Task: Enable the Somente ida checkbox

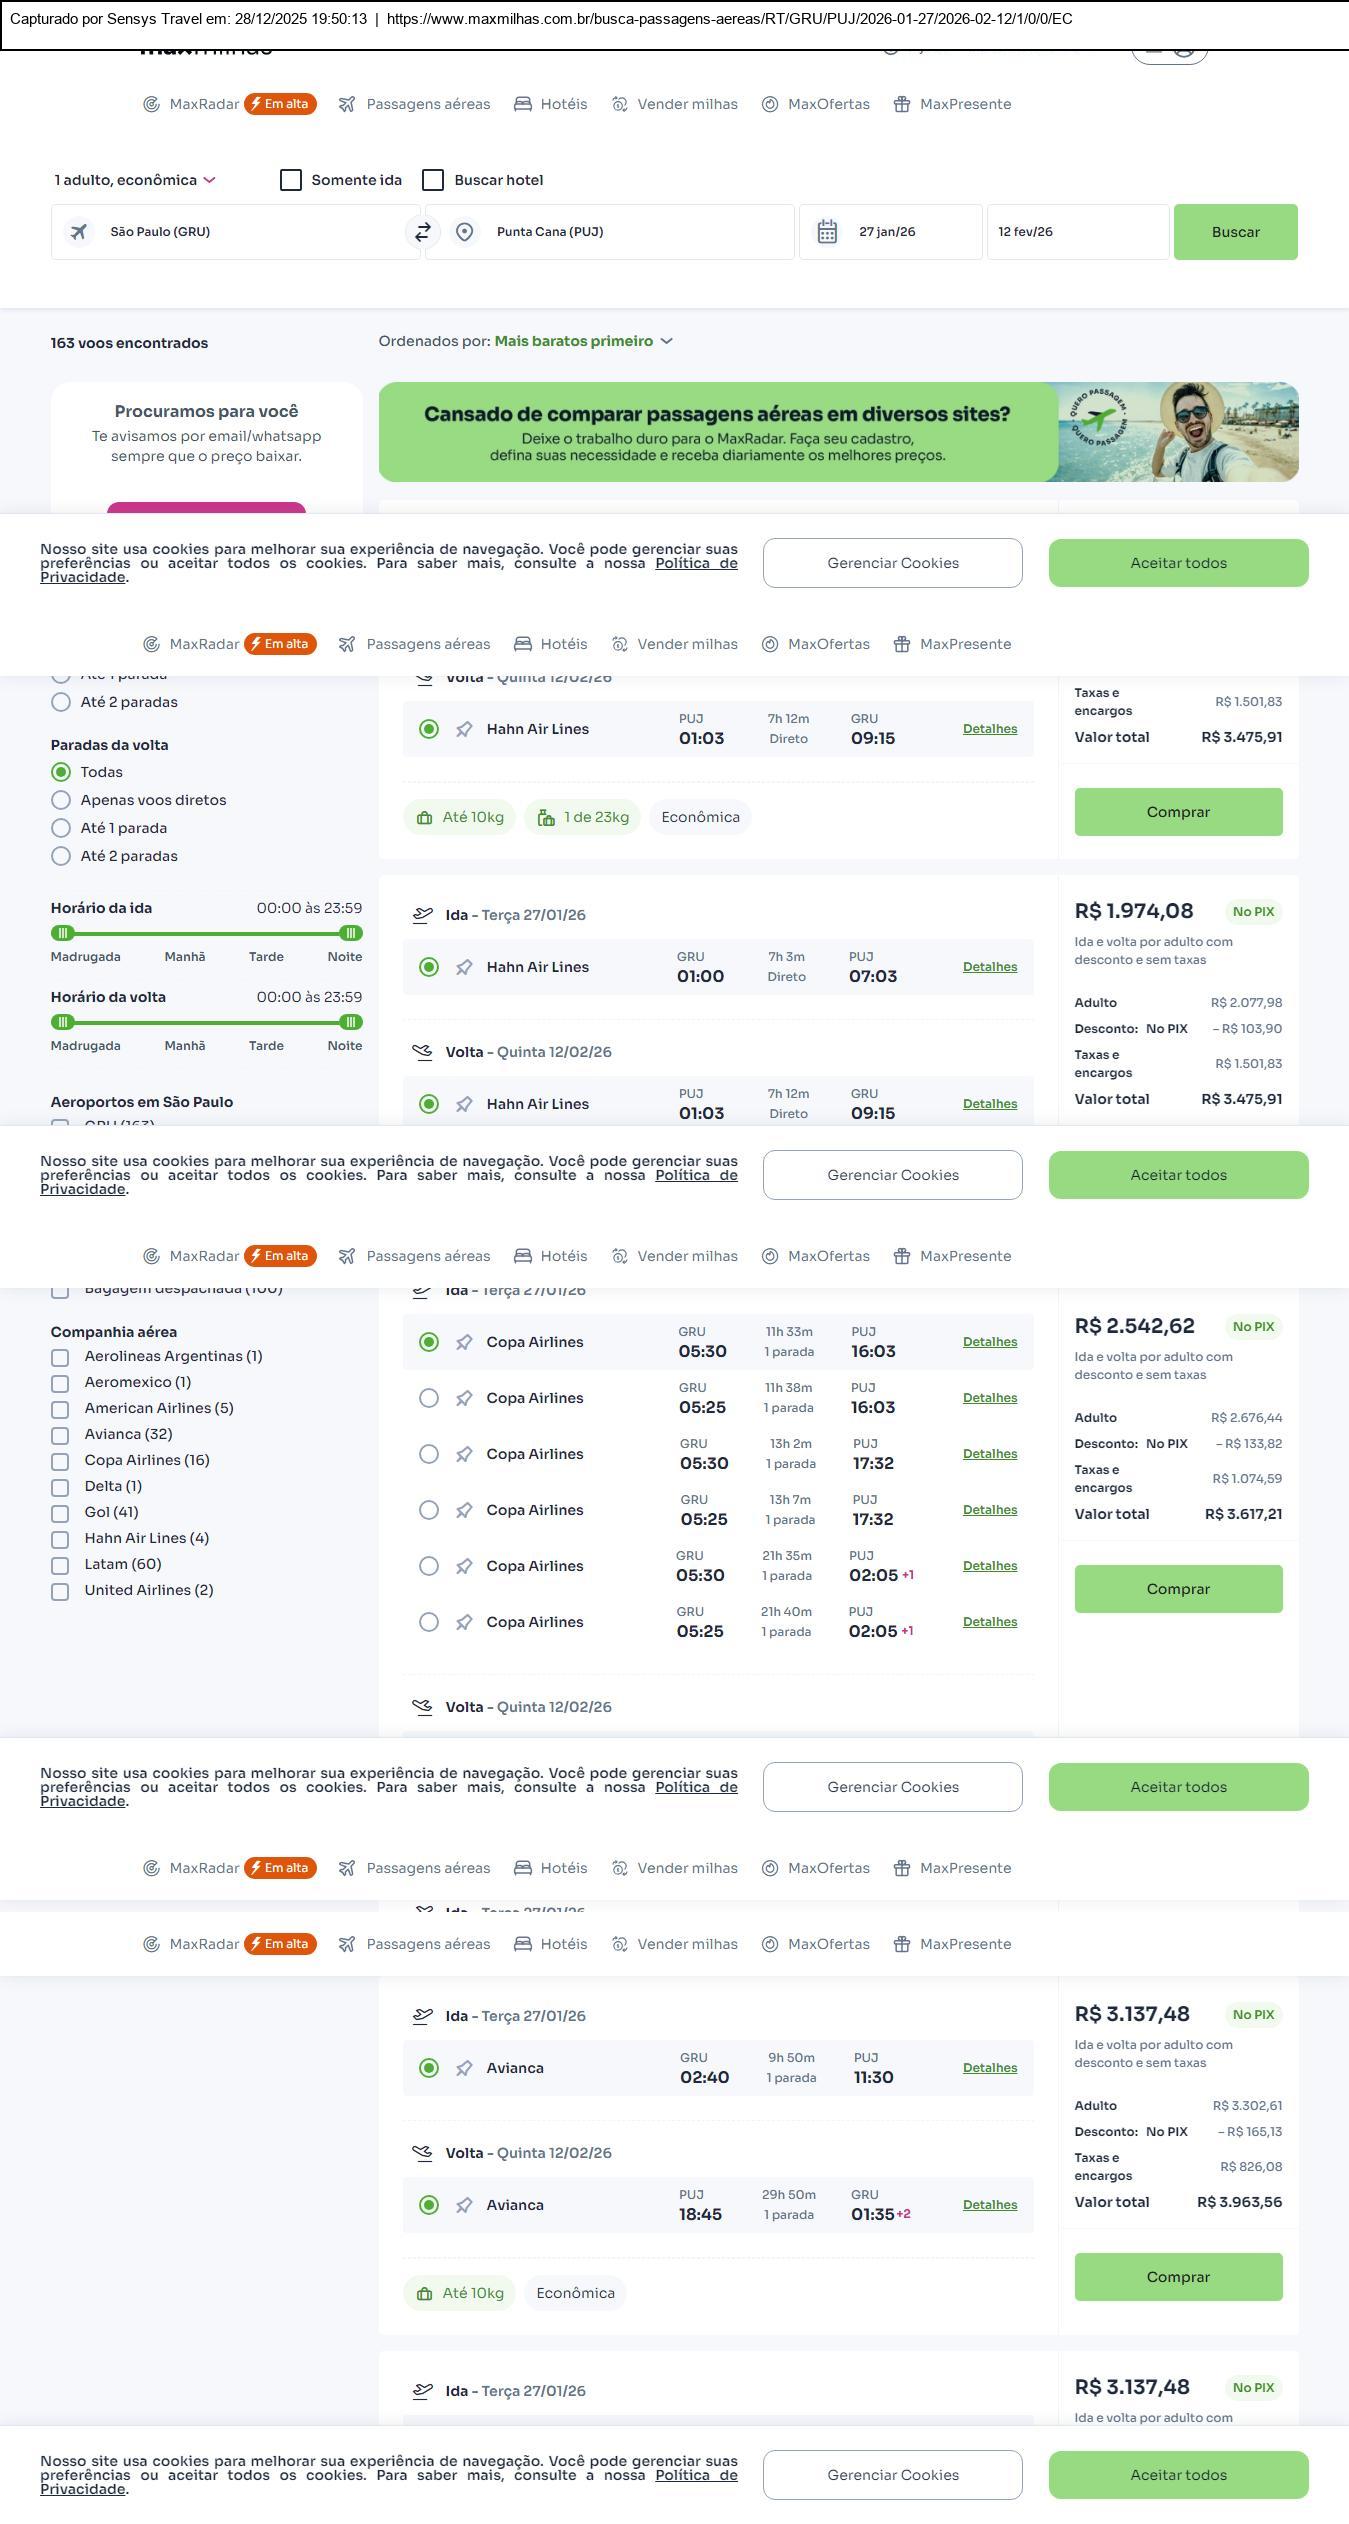Action: coord(291,180)
